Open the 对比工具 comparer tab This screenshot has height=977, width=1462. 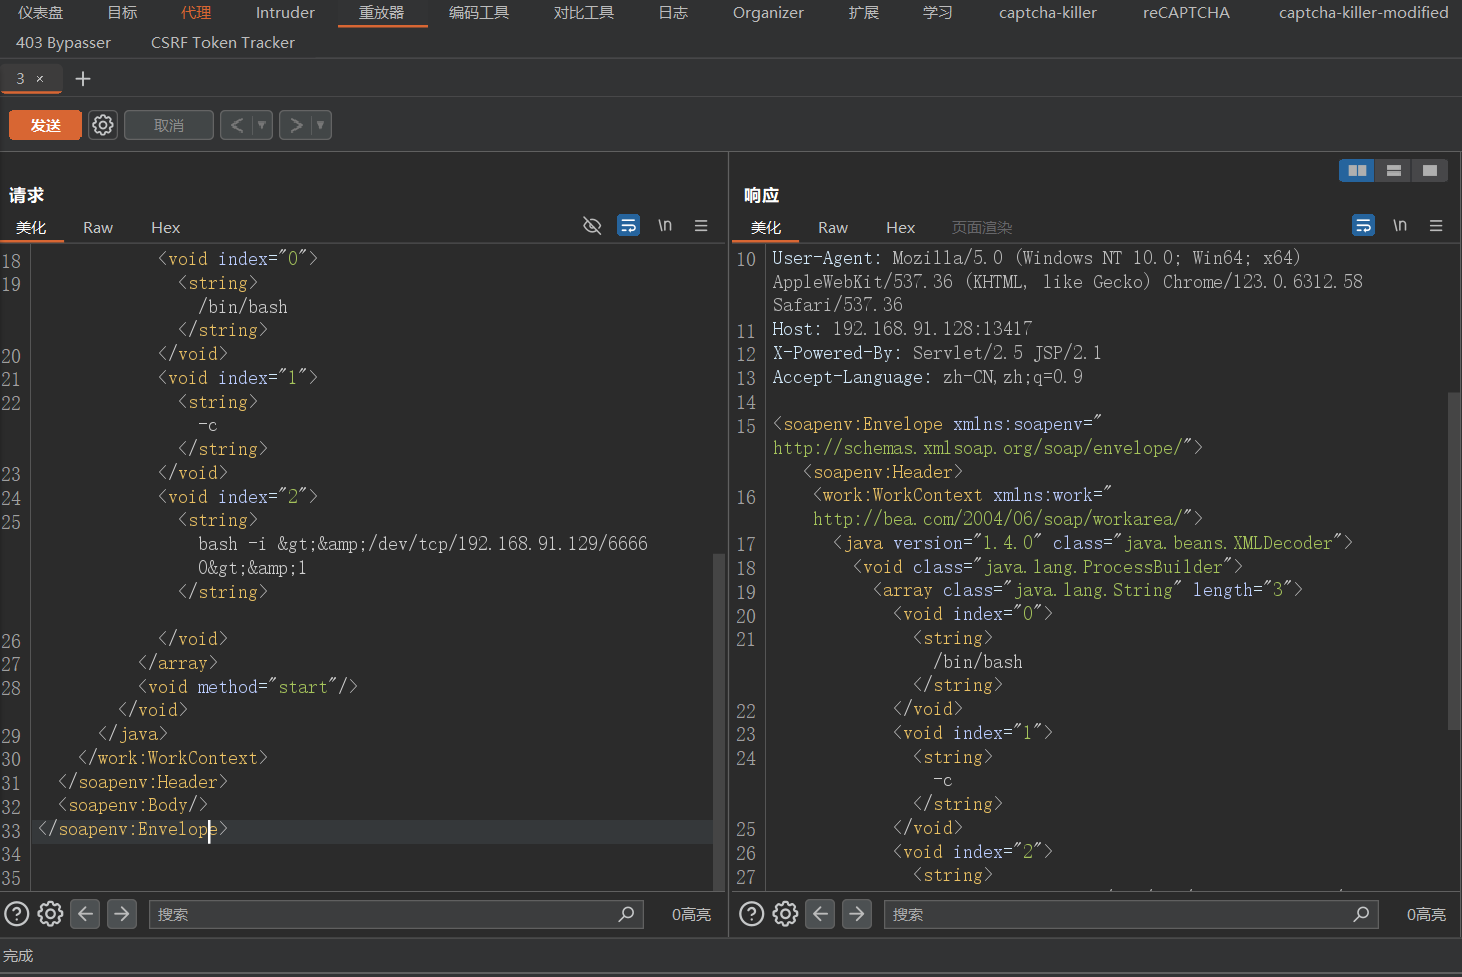pos(584,13)
